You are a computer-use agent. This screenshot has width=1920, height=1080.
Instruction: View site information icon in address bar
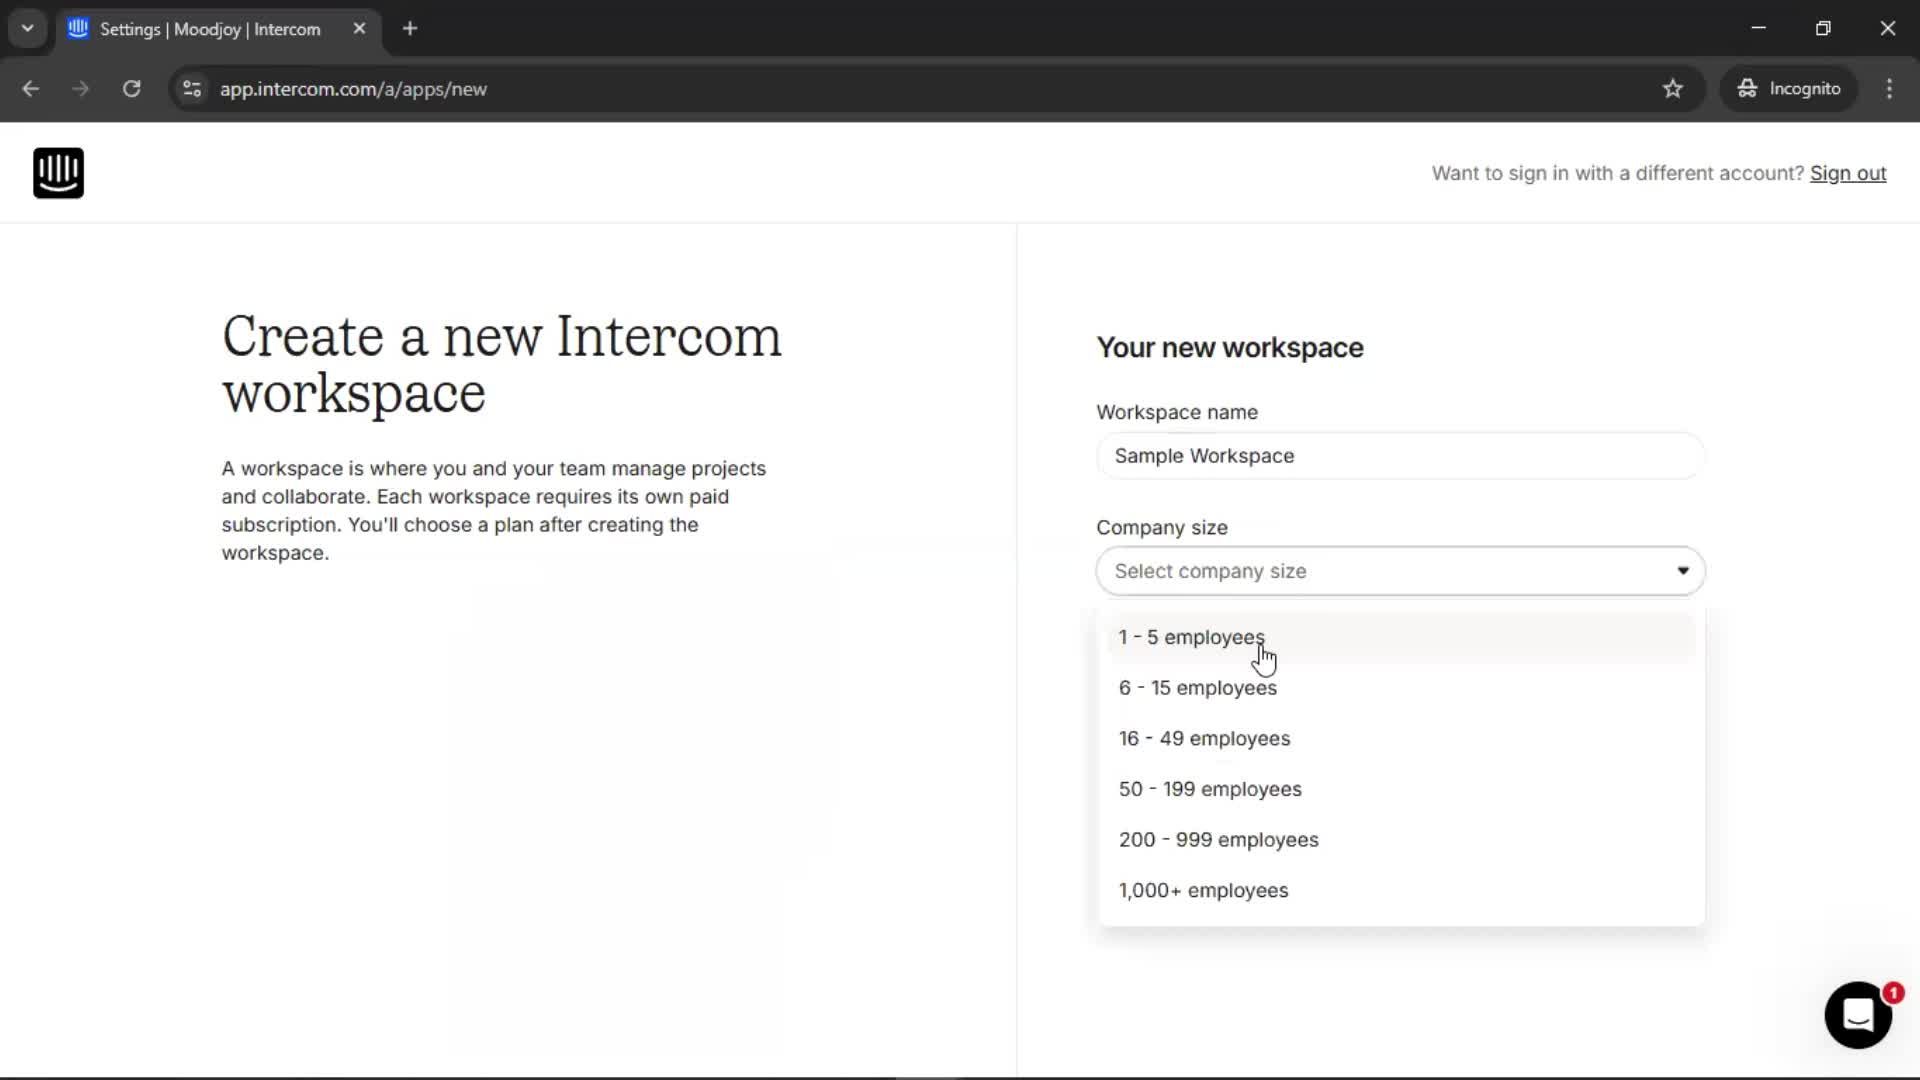(192, 89)
